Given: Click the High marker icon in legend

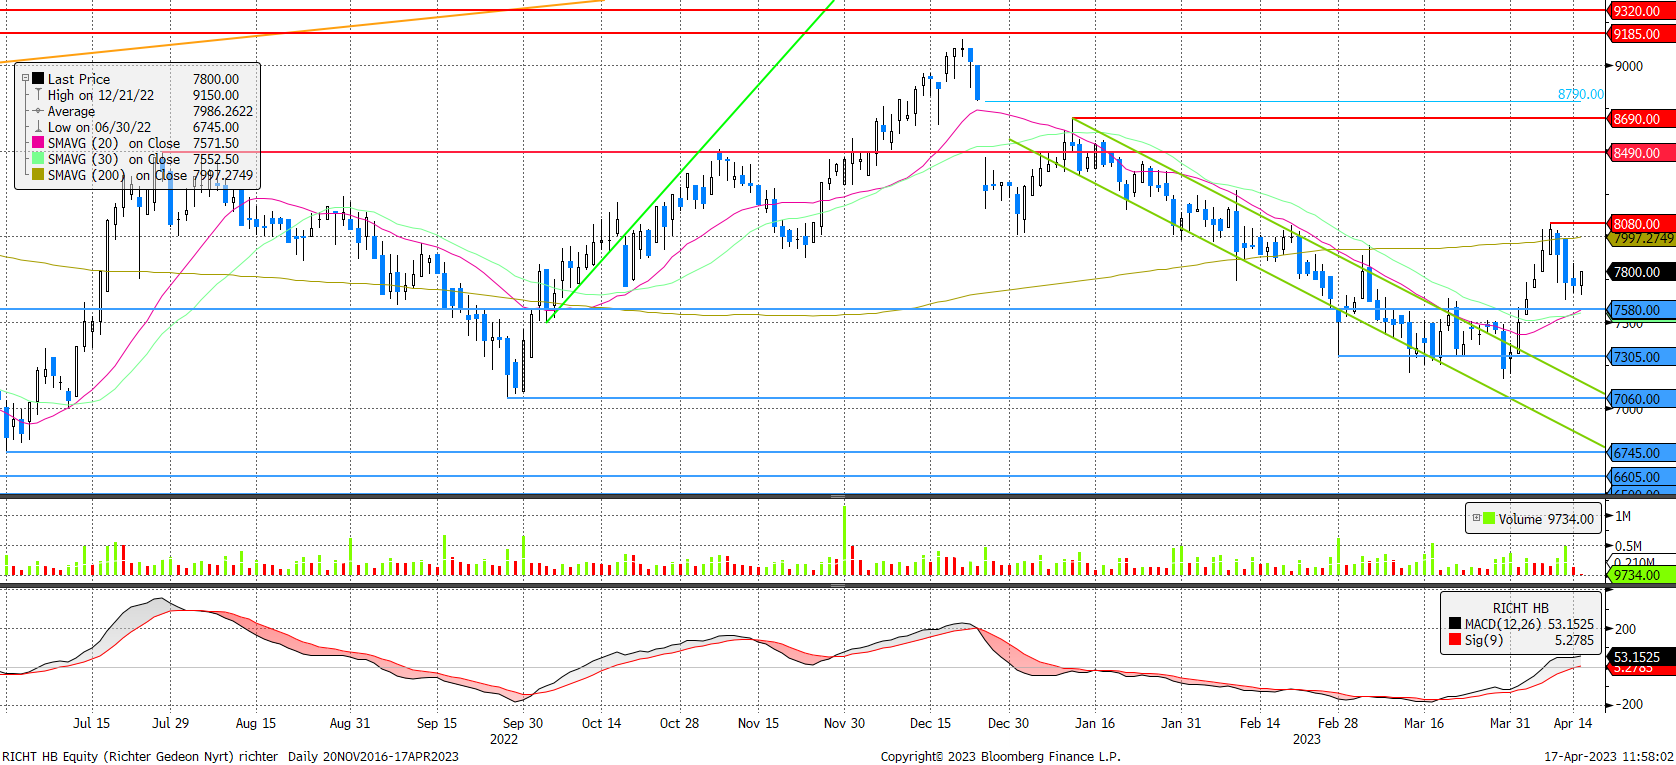Looking at the screenshot, I should [x=38, y=94].
